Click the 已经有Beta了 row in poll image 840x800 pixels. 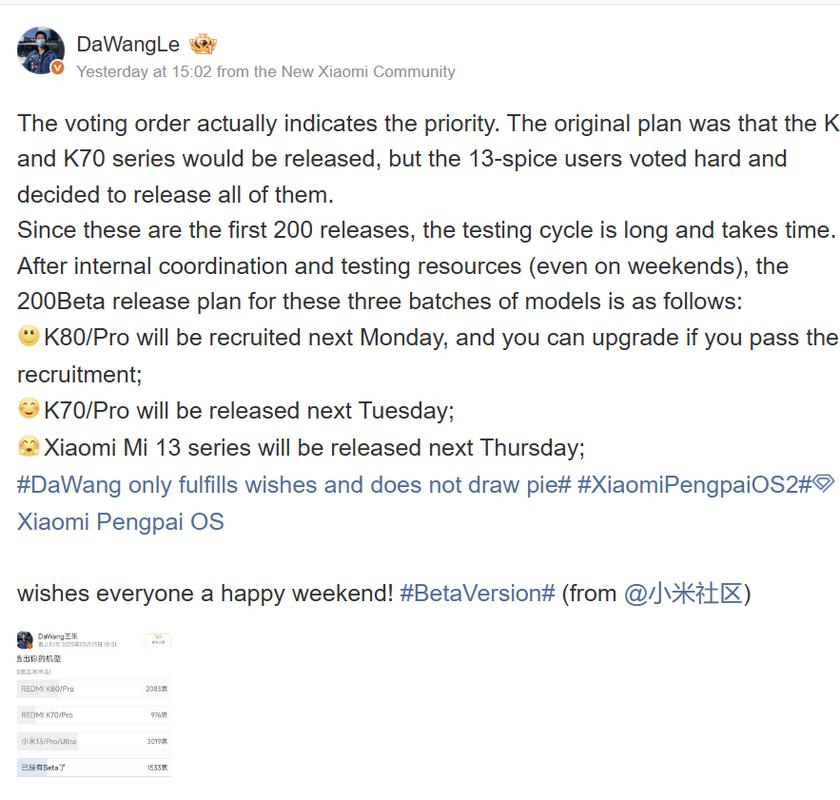tap(93, 767)
